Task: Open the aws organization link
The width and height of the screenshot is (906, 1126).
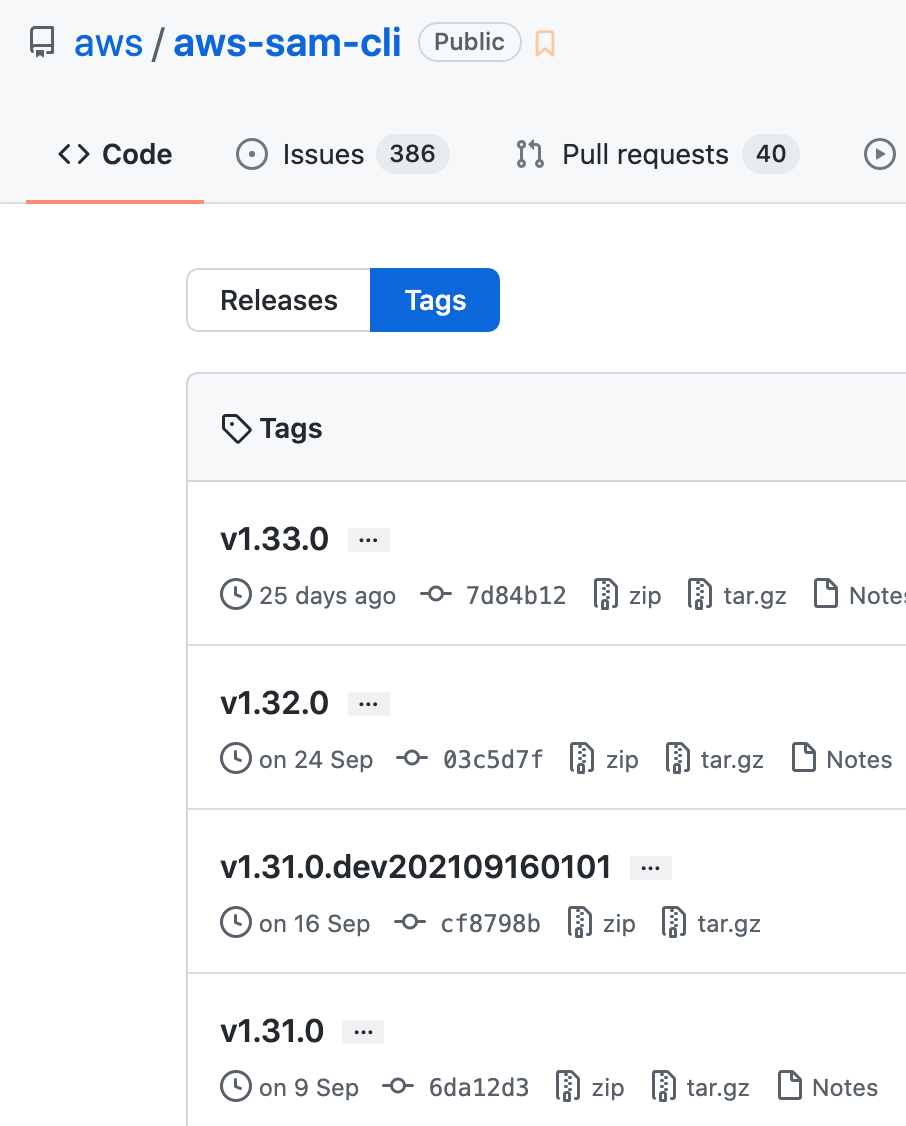Action: coord(108,42)
